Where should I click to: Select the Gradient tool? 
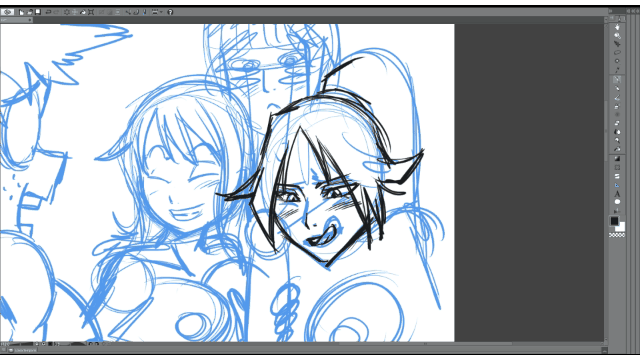tap(617, 158)
